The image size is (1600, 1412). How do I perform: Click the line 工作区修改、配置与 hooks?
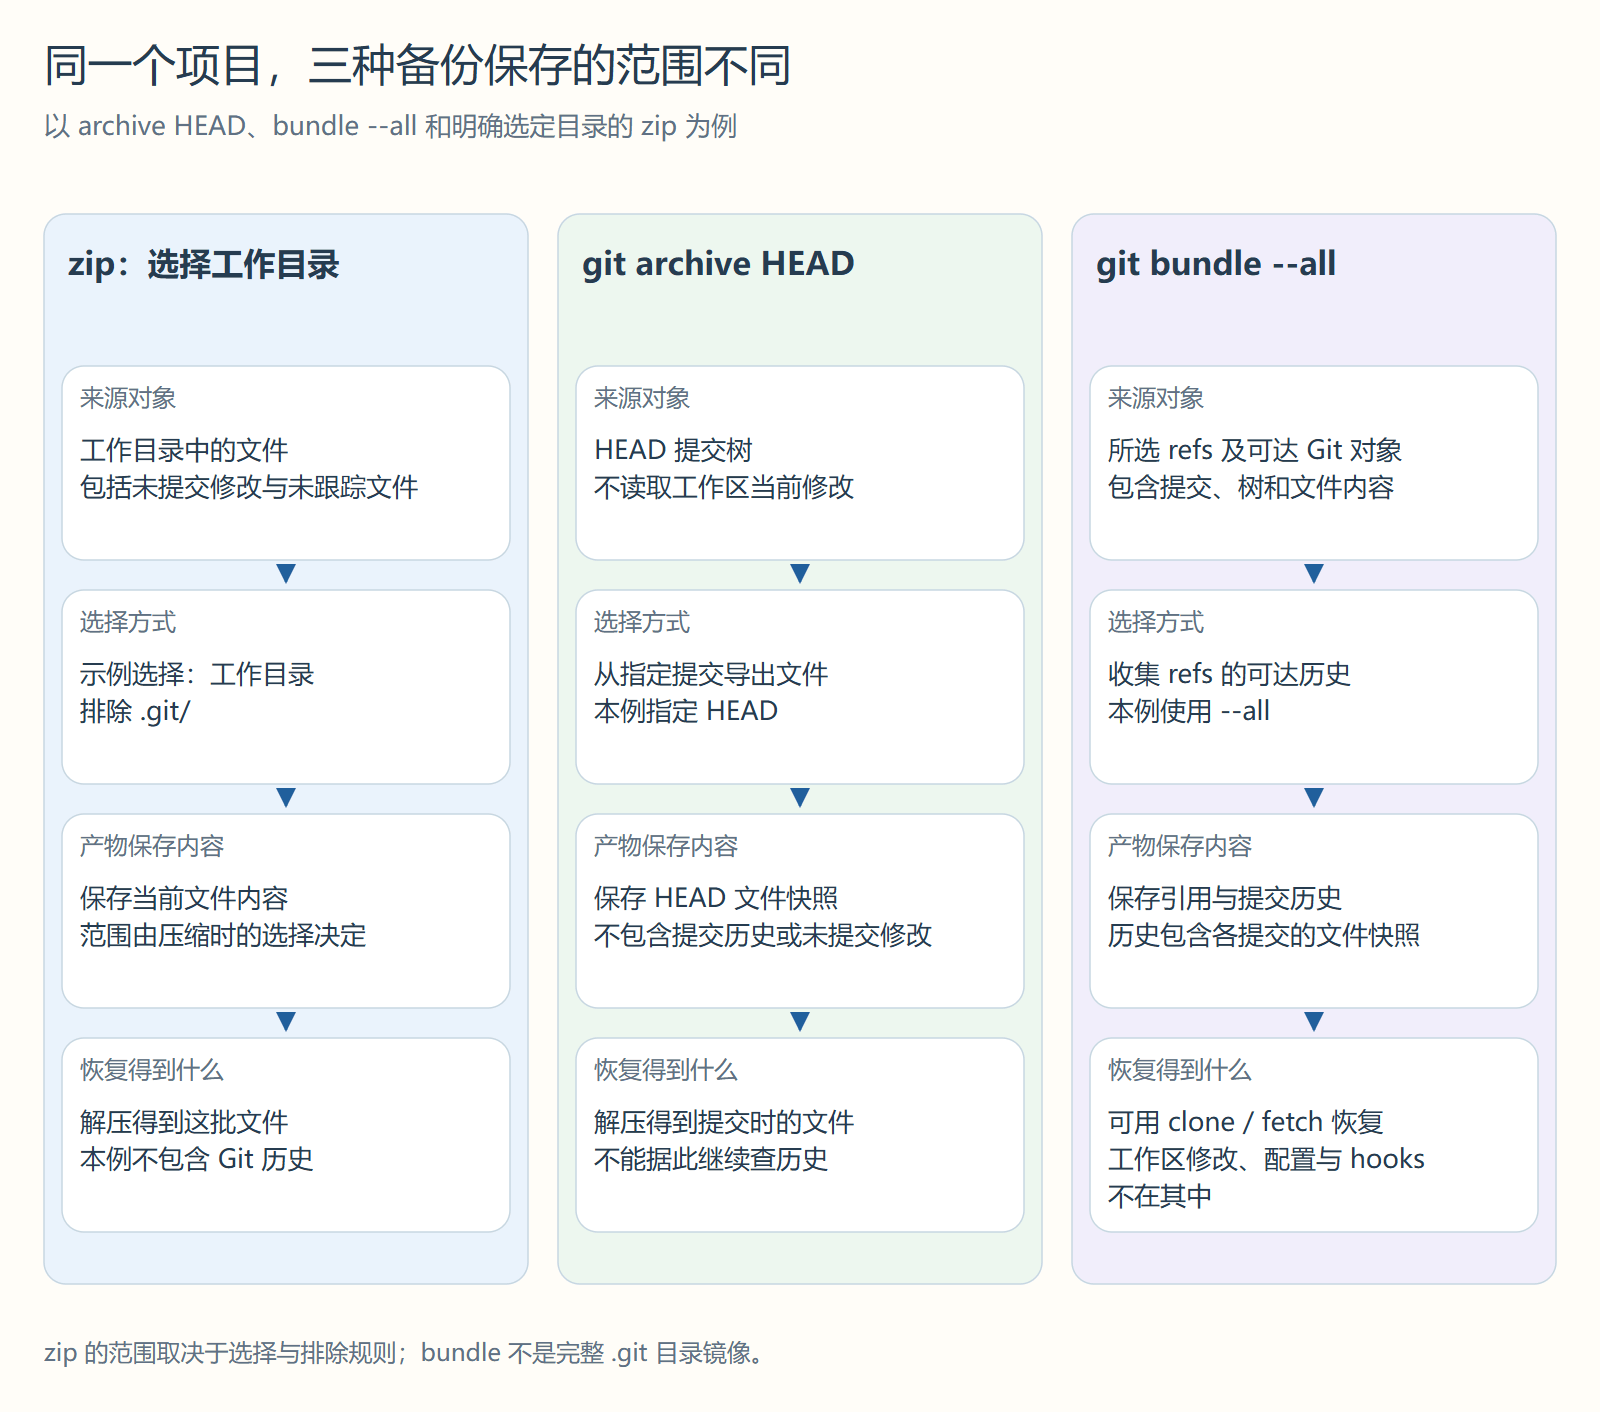(1266, 1159)
